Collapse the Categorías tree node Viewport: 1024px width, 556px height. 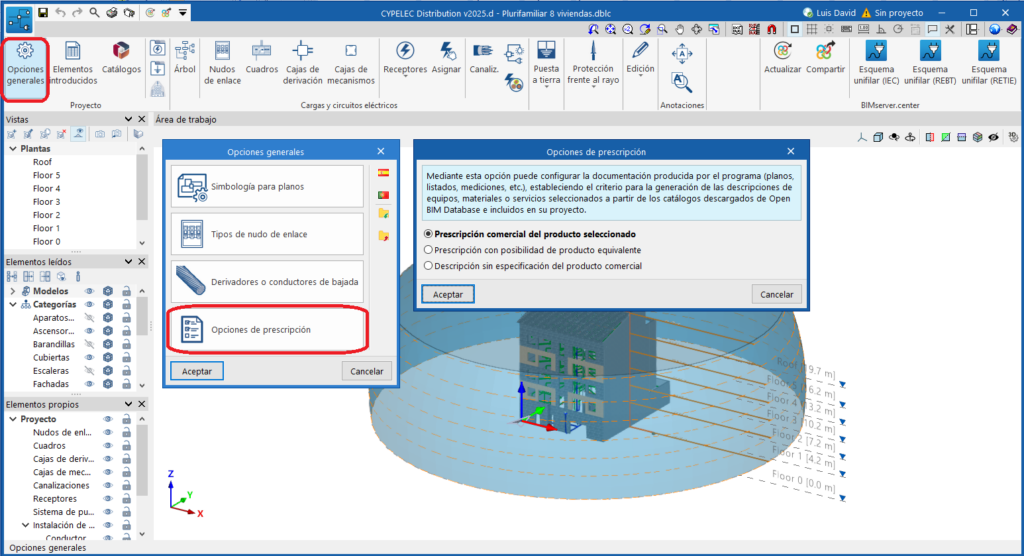pos(12,304)
